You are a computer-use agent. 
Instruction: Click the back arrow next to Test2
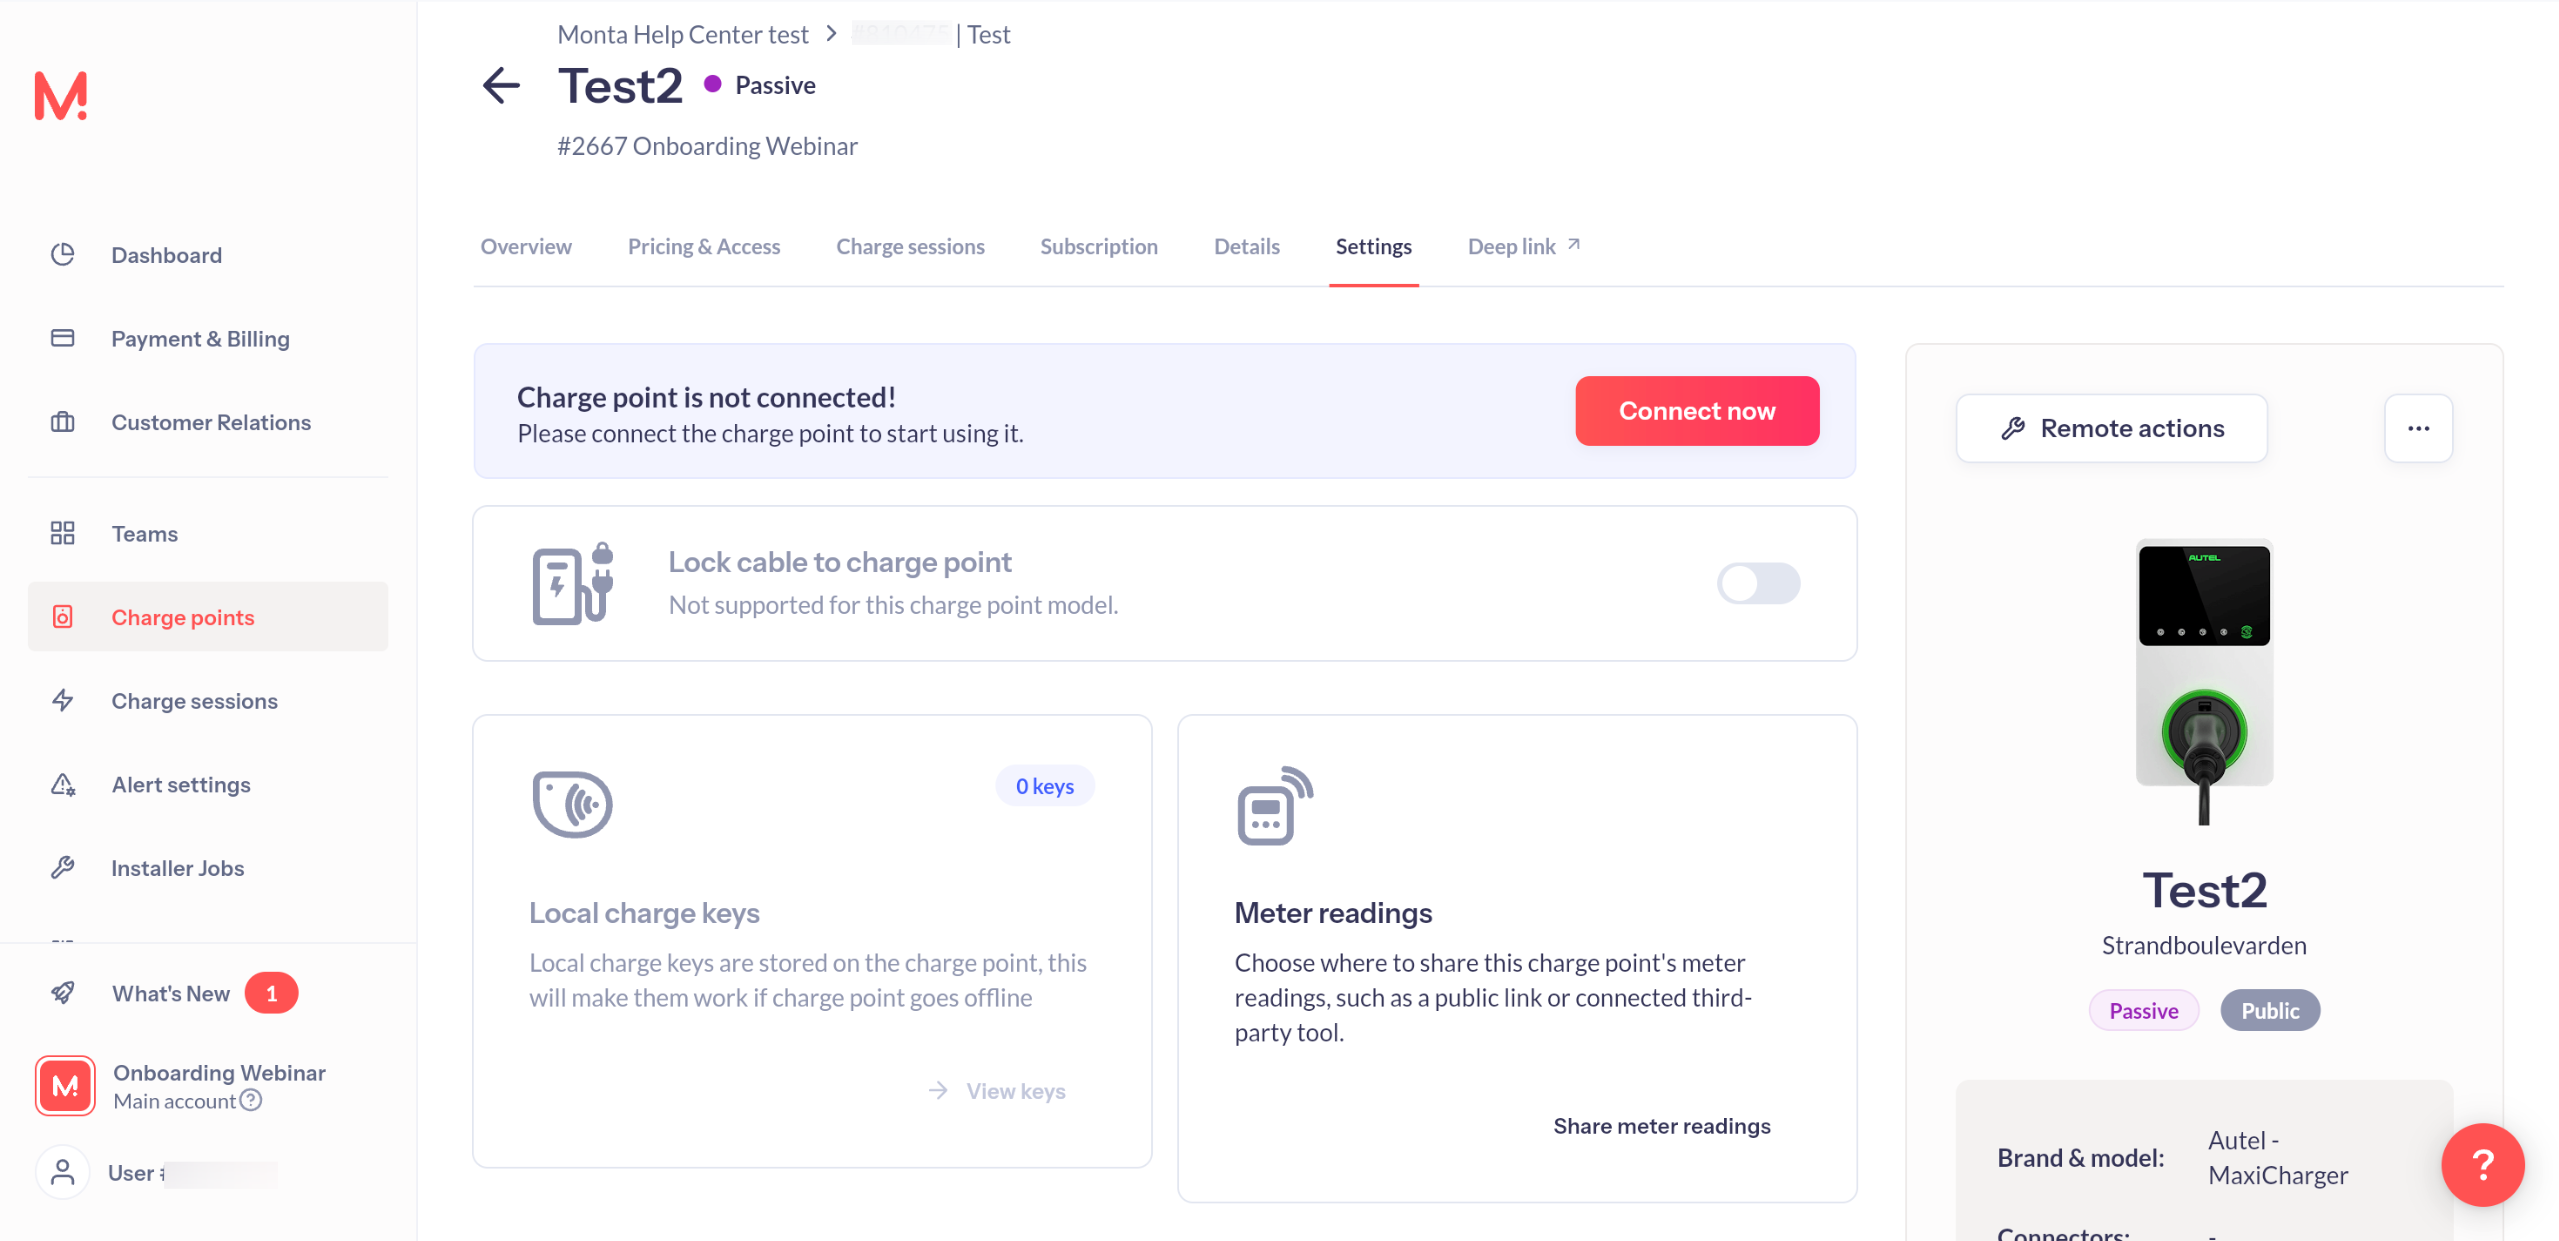tap(501, 86)
